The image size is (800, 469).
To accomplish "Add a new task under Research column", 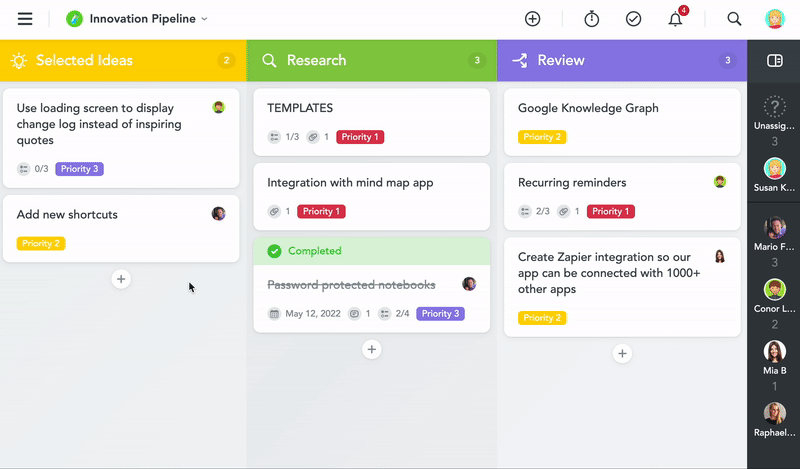I will [x=371, y=349].
